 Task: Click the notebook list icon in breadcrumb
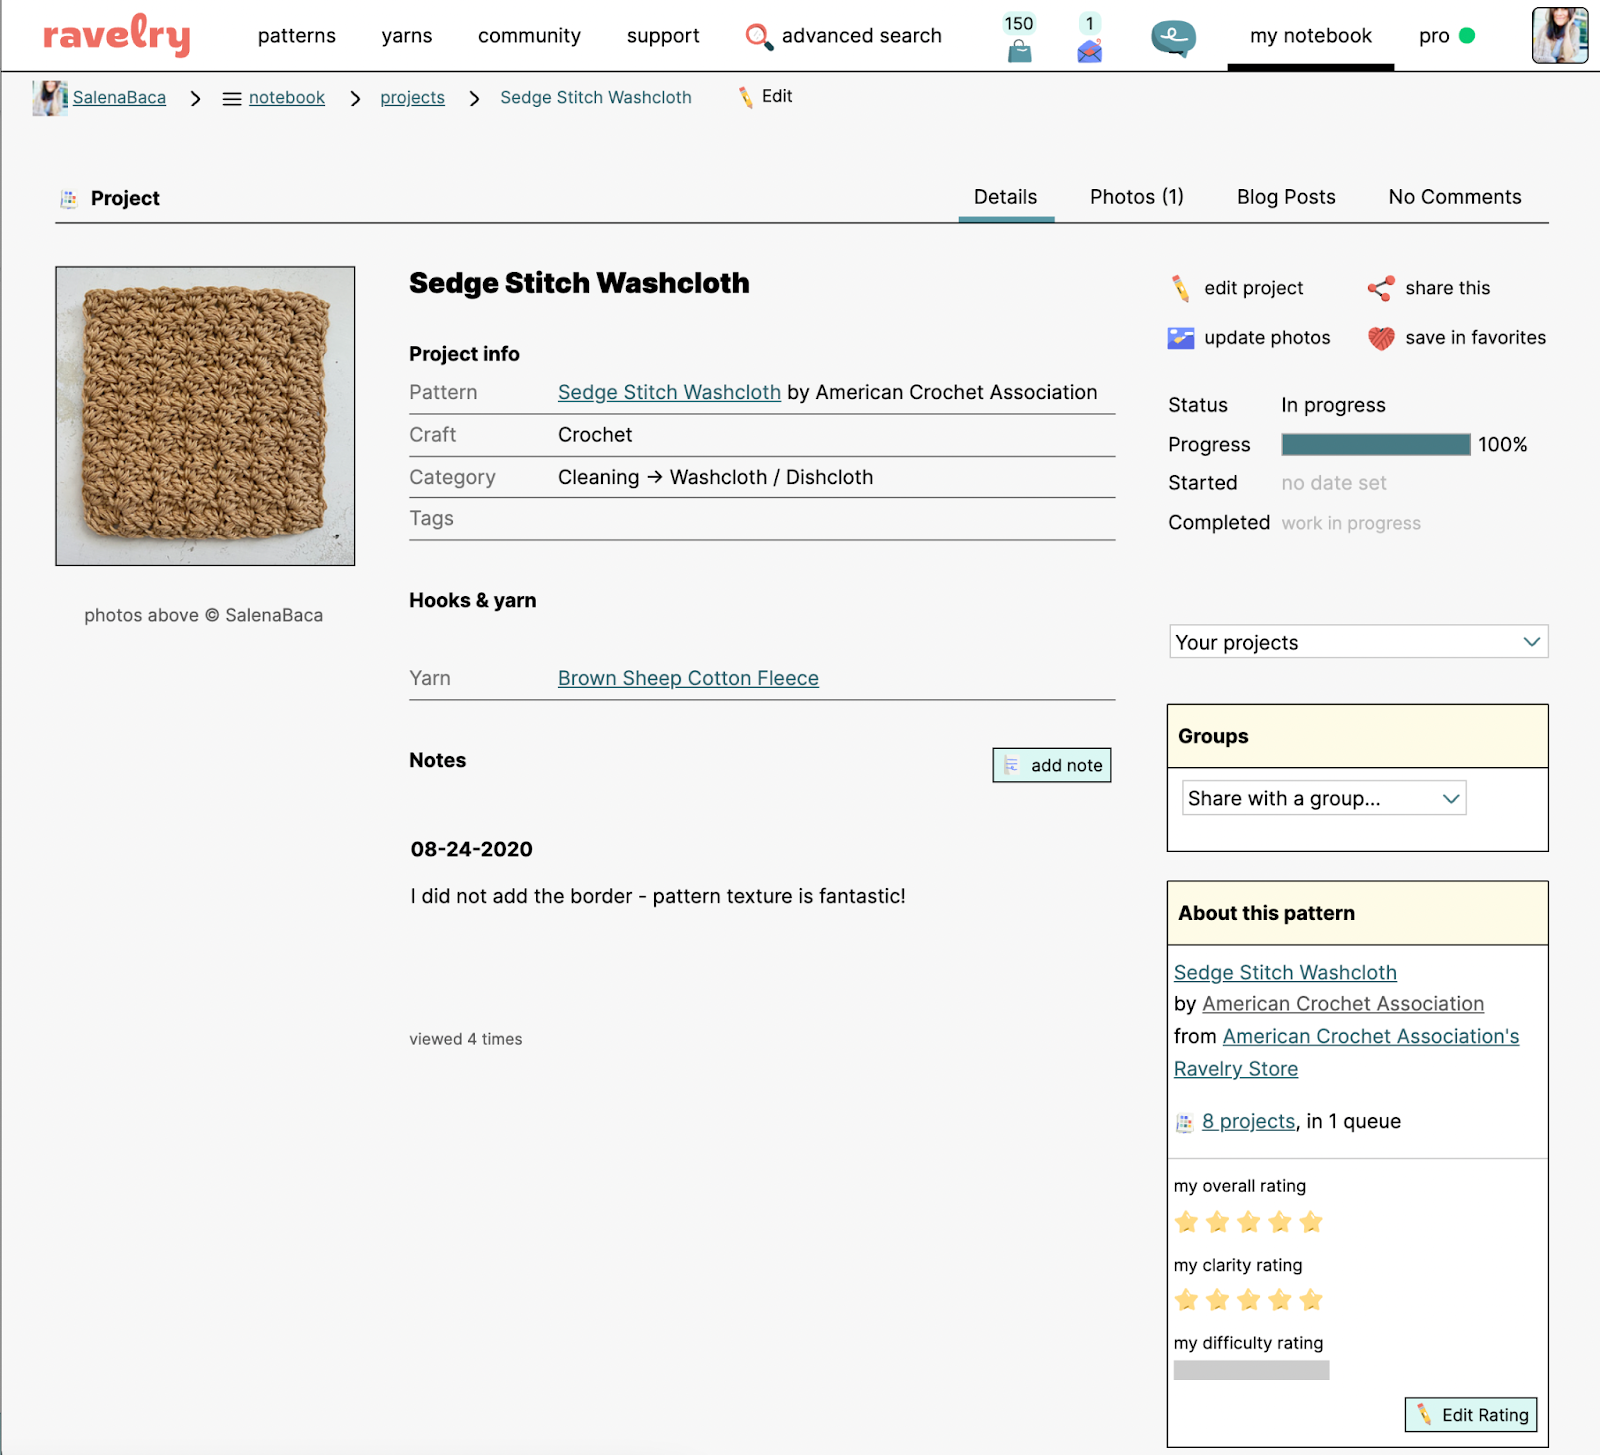coord(232,99)
